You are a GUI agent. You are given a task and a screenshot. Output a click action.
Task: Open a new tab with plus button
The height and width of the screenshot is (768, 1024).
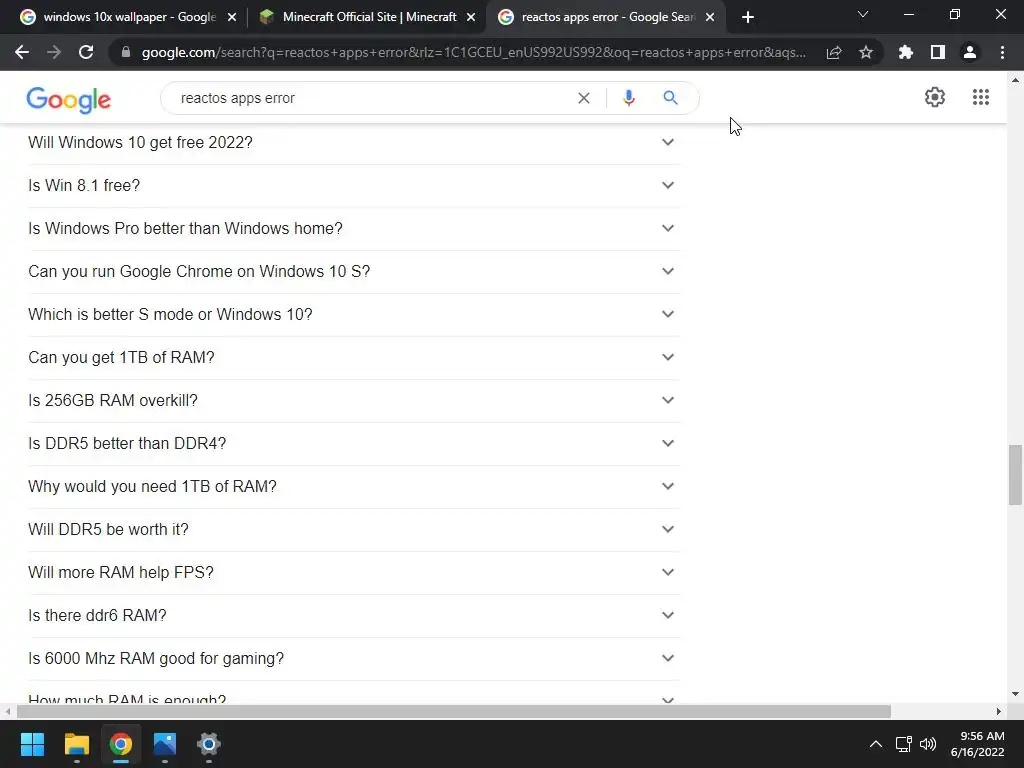pos(748,17)
